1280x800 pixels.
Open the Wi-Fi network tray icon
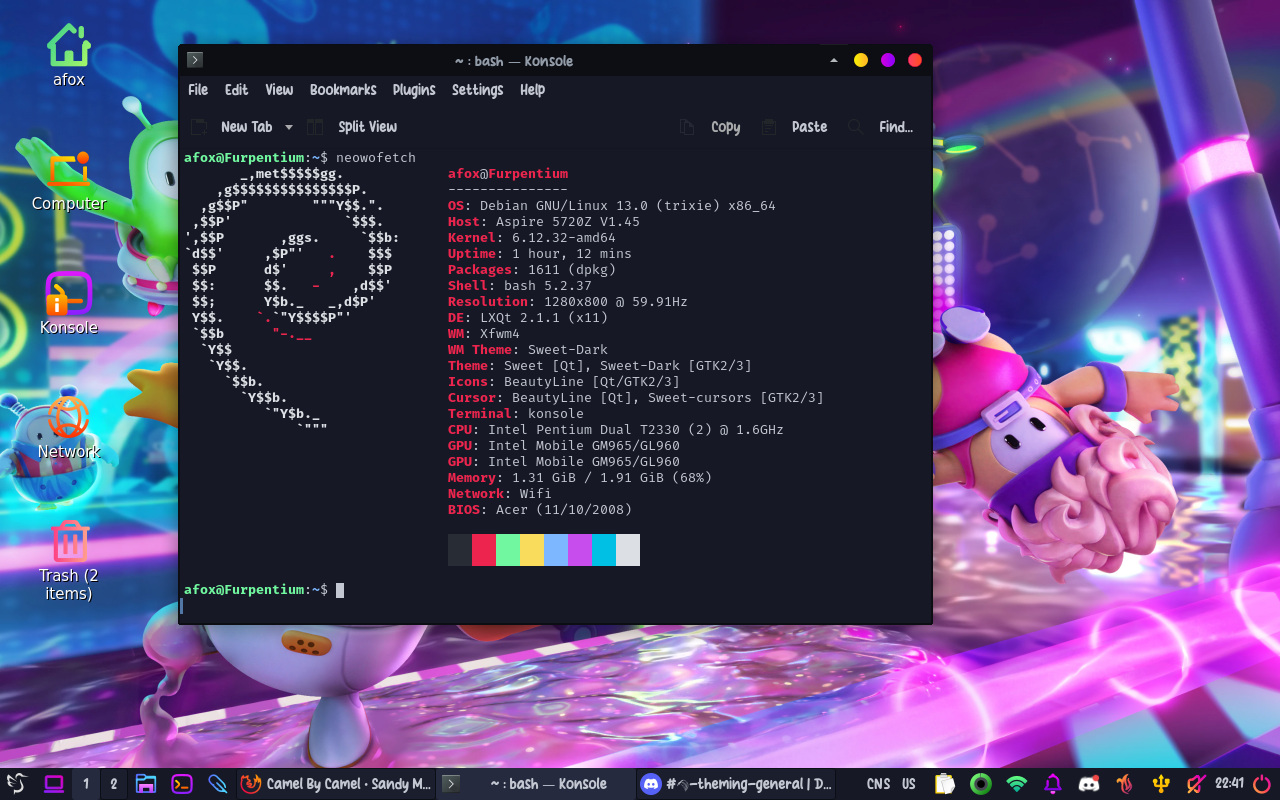coord(1017,784)
